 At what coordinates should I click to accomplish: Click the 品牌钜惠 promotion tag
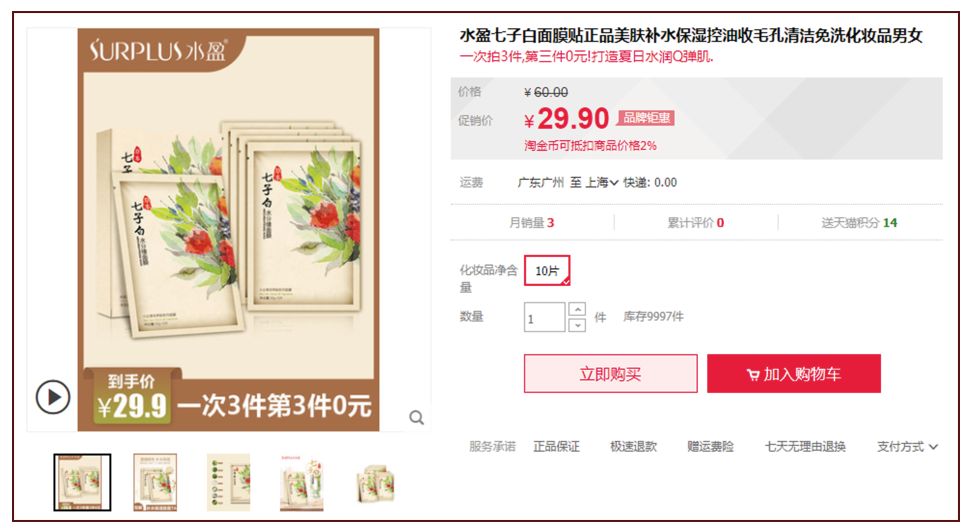[646, 118]
